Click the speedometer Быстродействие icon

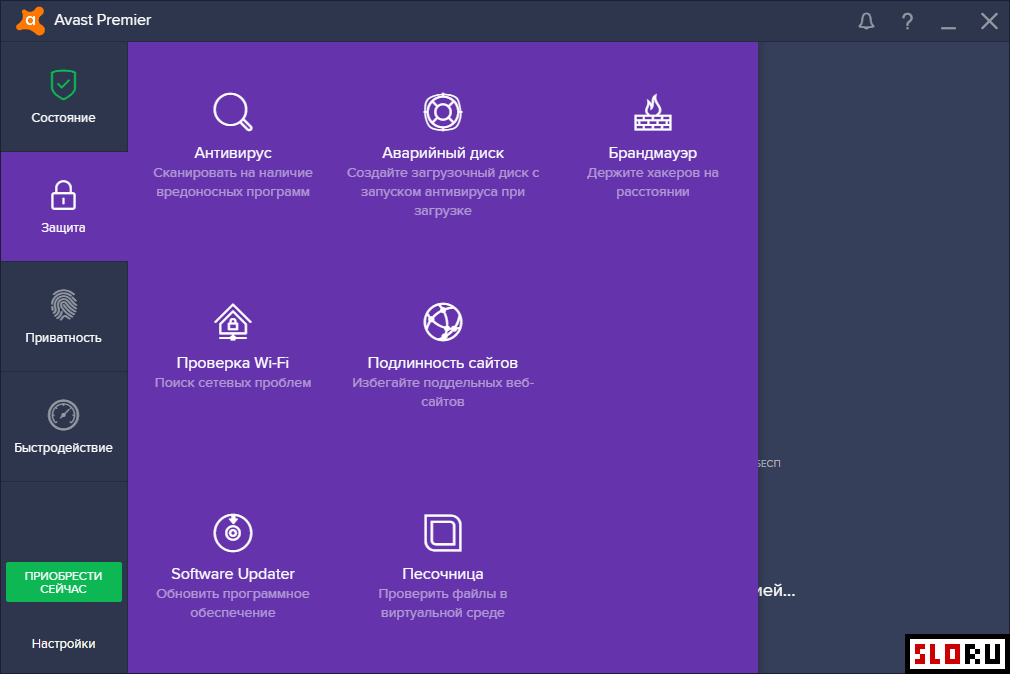[x=63, y=415]
